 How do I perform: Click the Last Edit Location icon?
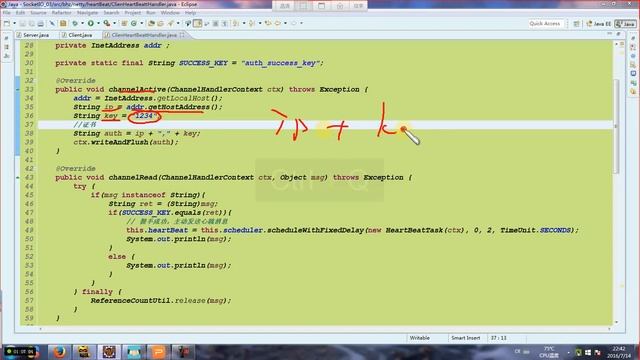coord(268,23)
